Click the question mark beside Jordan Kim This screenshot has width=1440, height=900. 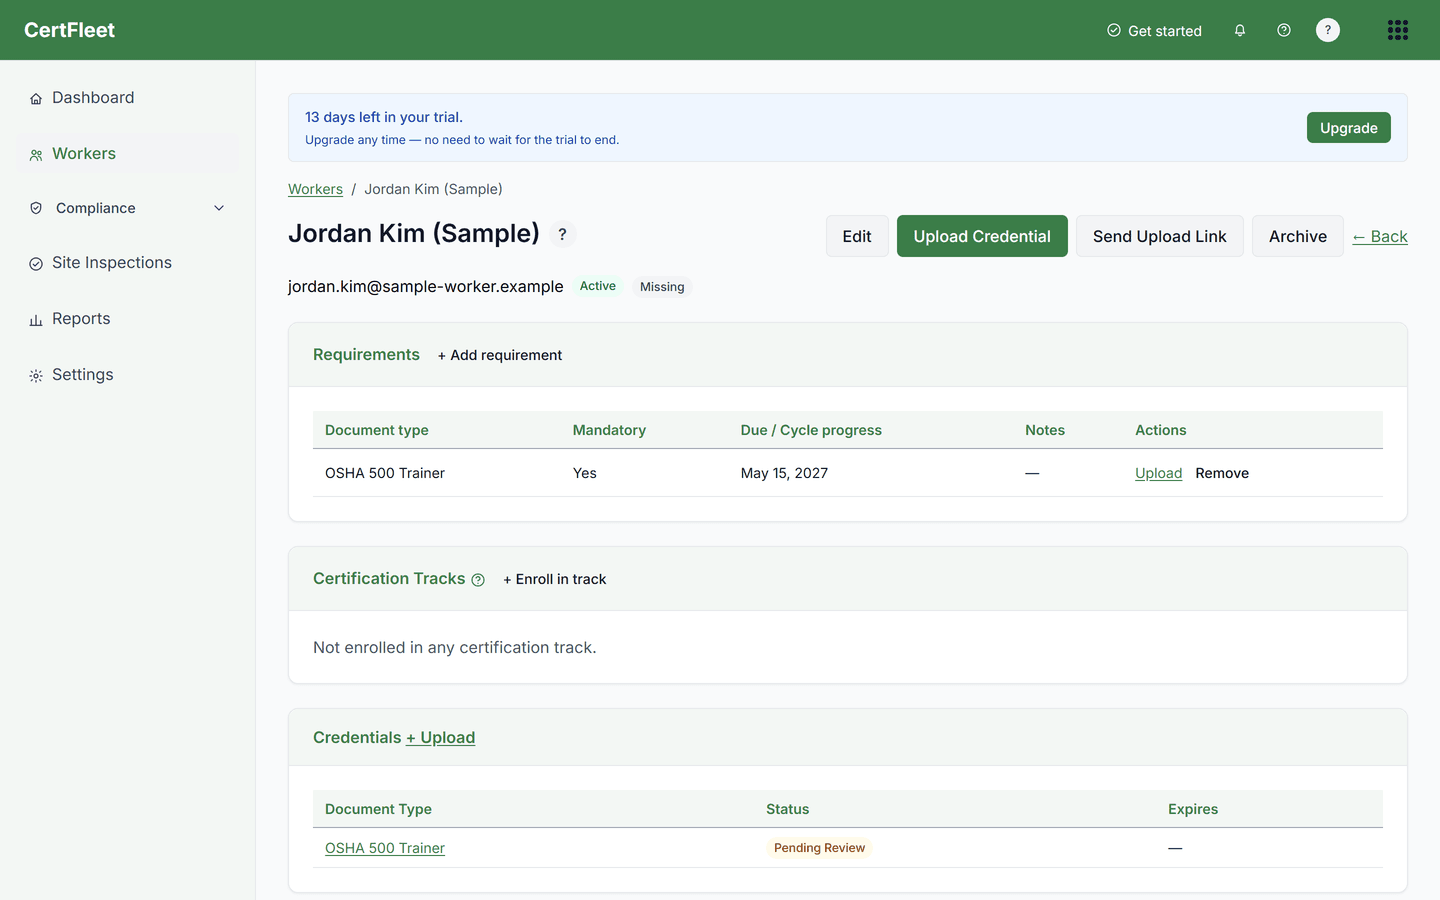563,234
